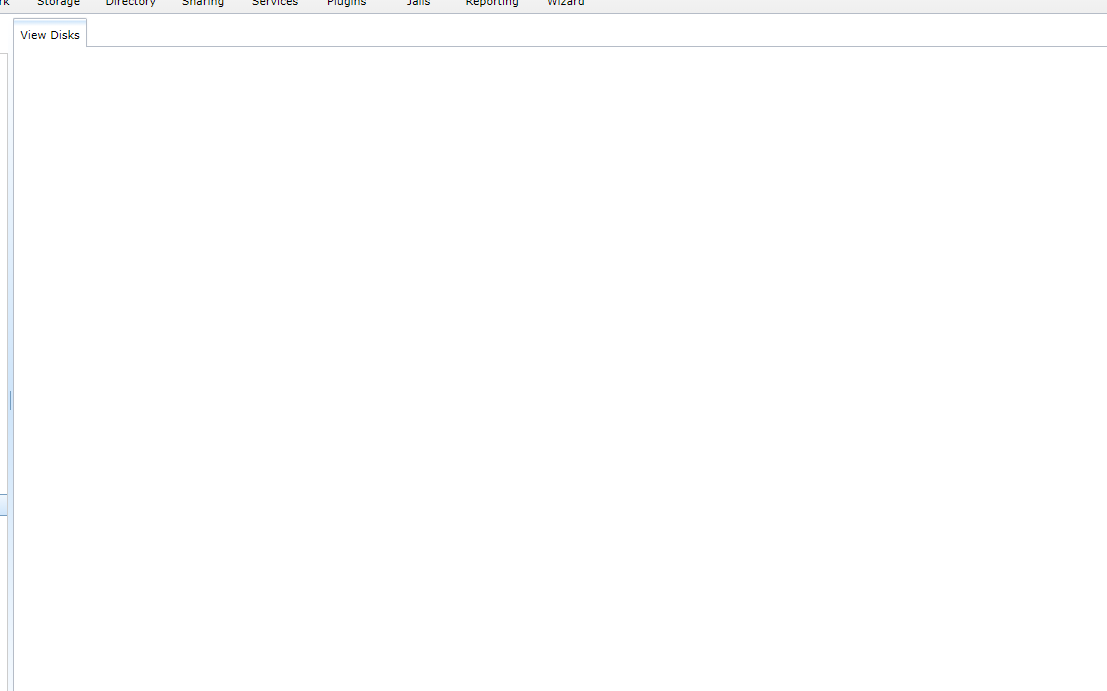
Task: Open the Services menu
Action: click(275, 3)
